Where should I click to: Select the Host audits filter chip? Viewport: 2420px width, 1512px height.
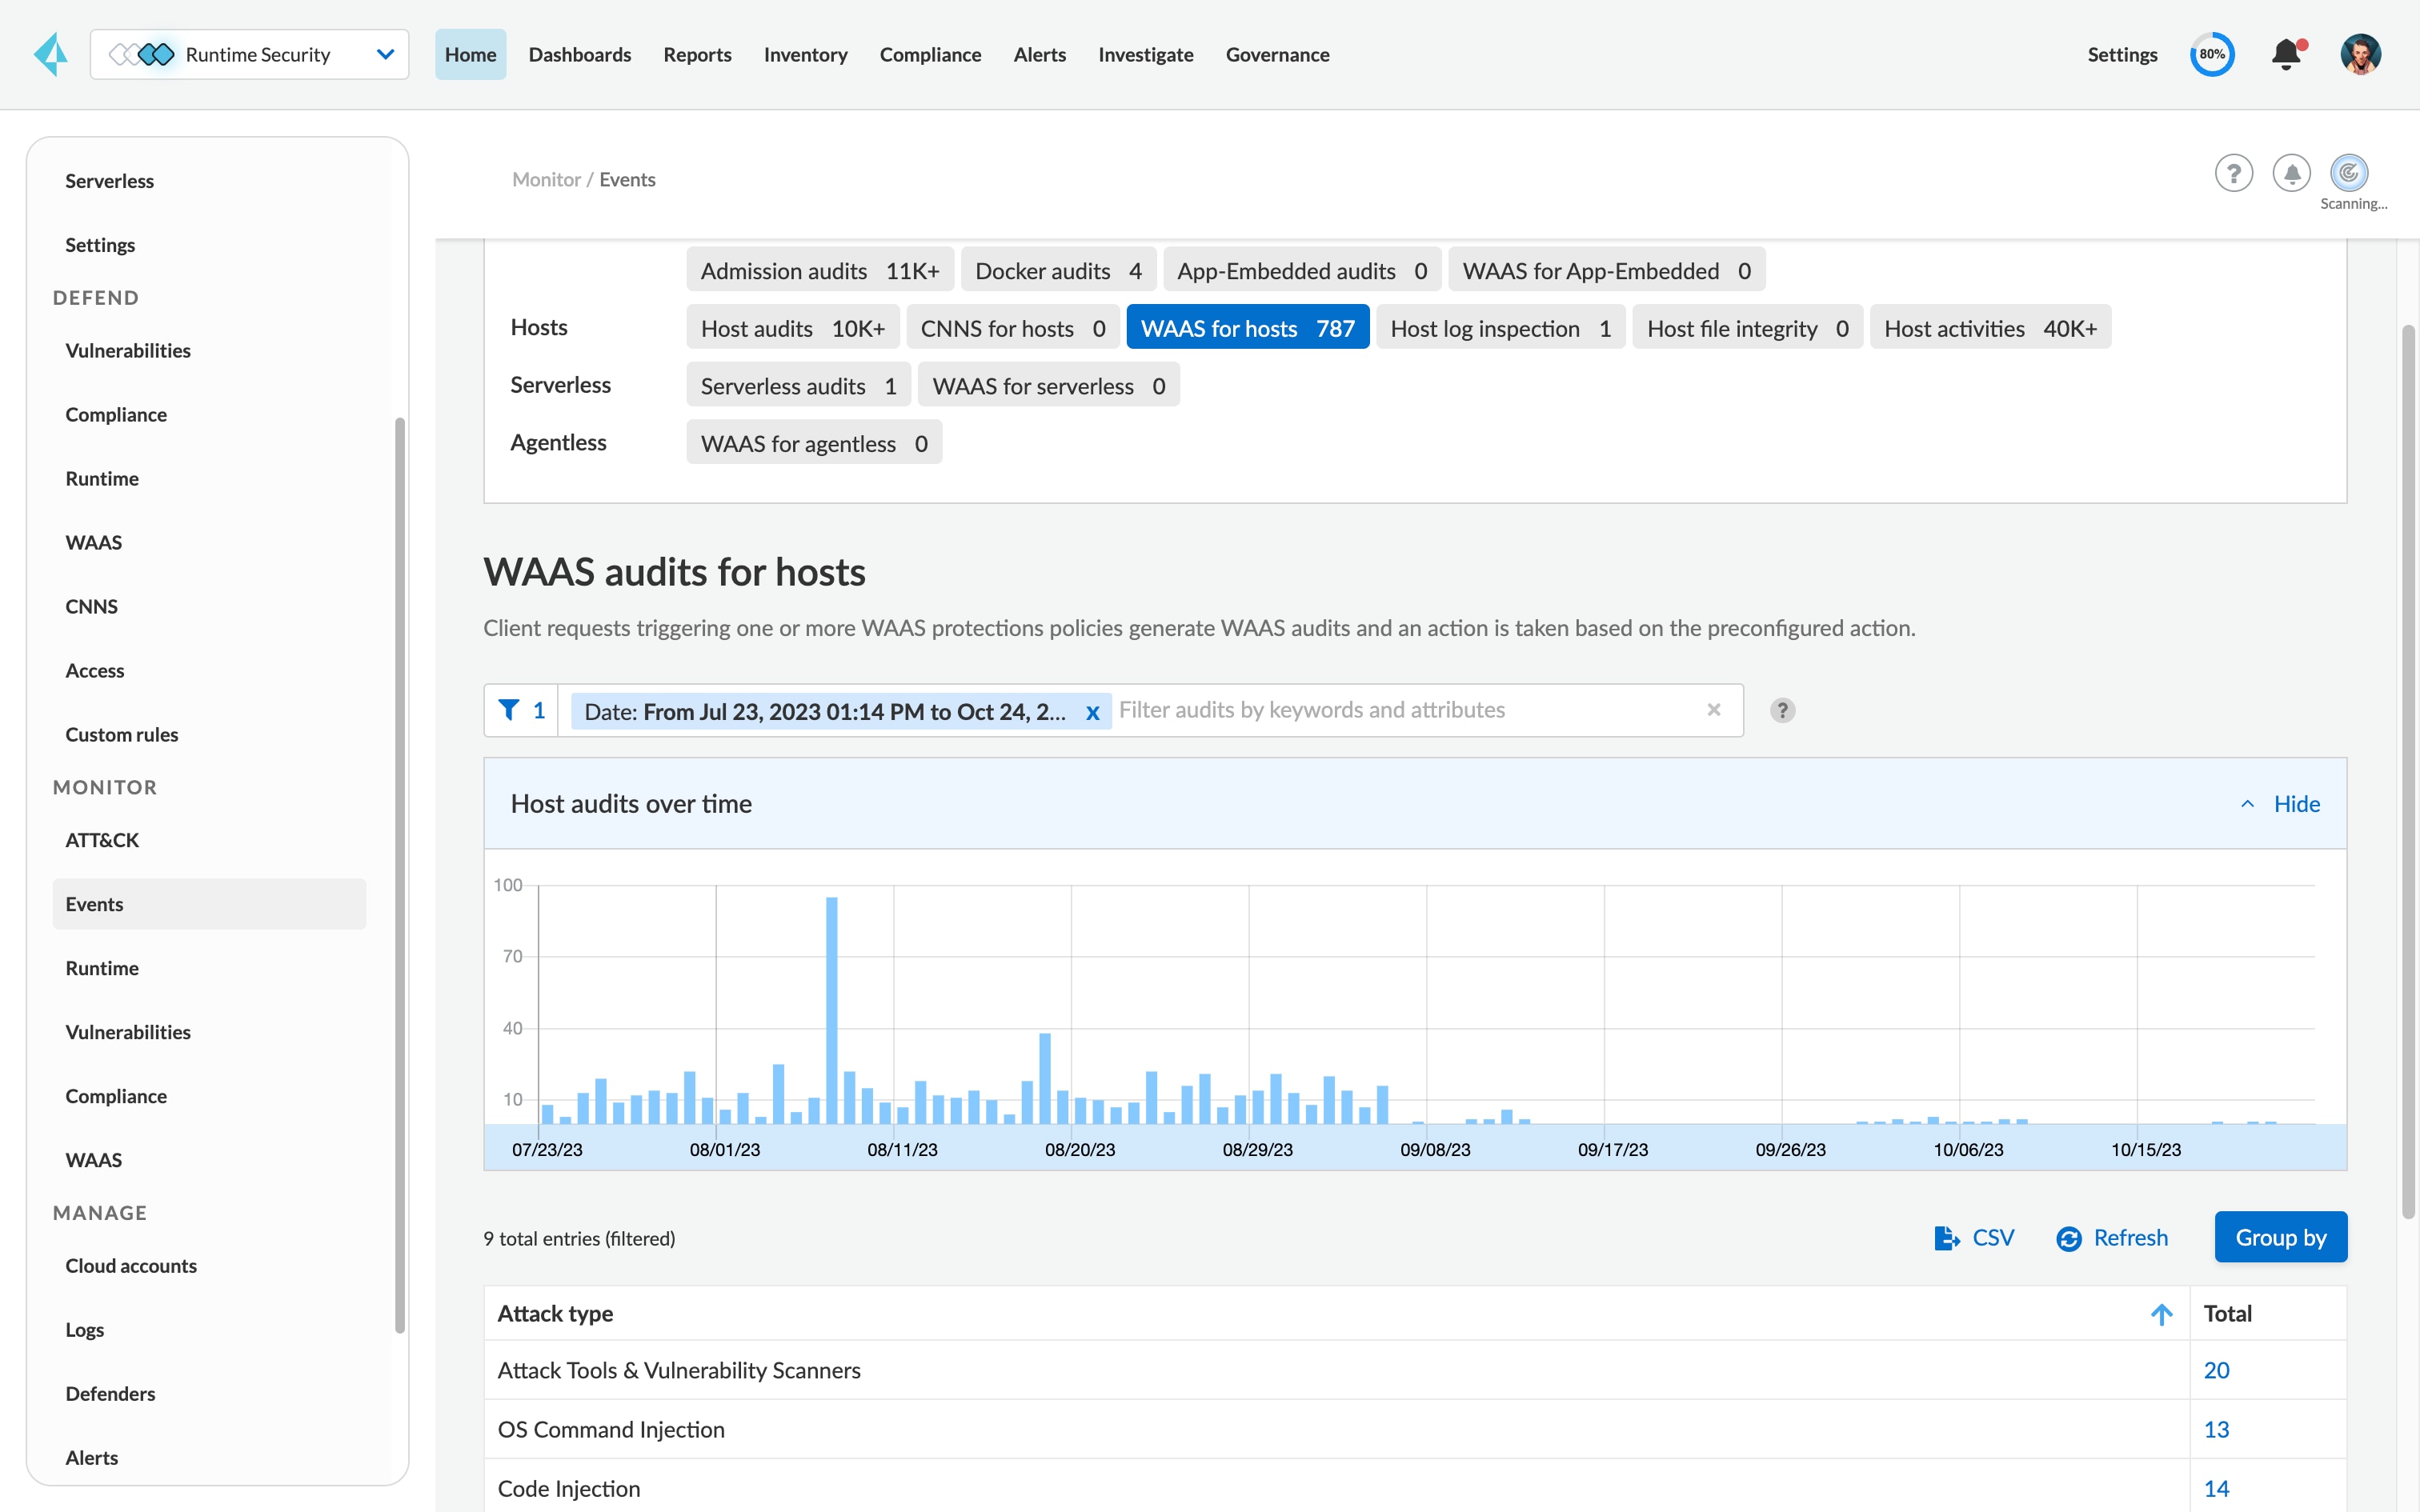pos(792,328)
